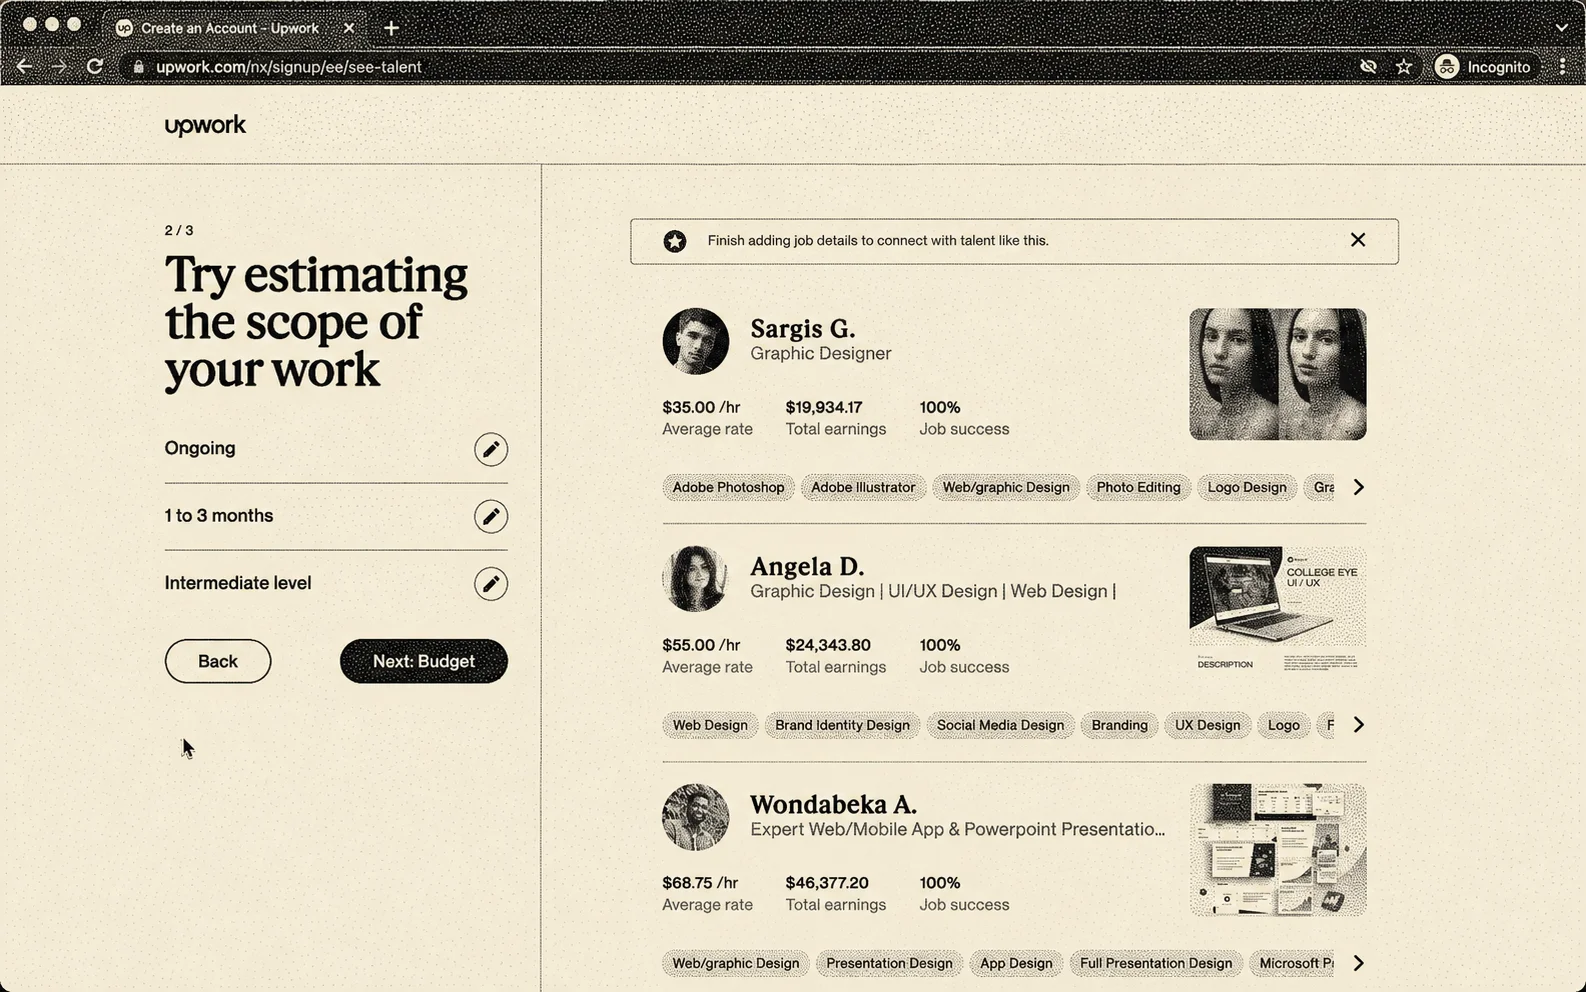Open Sargis G. profile photo
Screen dimensions: 1586x992
coord(695,341)
